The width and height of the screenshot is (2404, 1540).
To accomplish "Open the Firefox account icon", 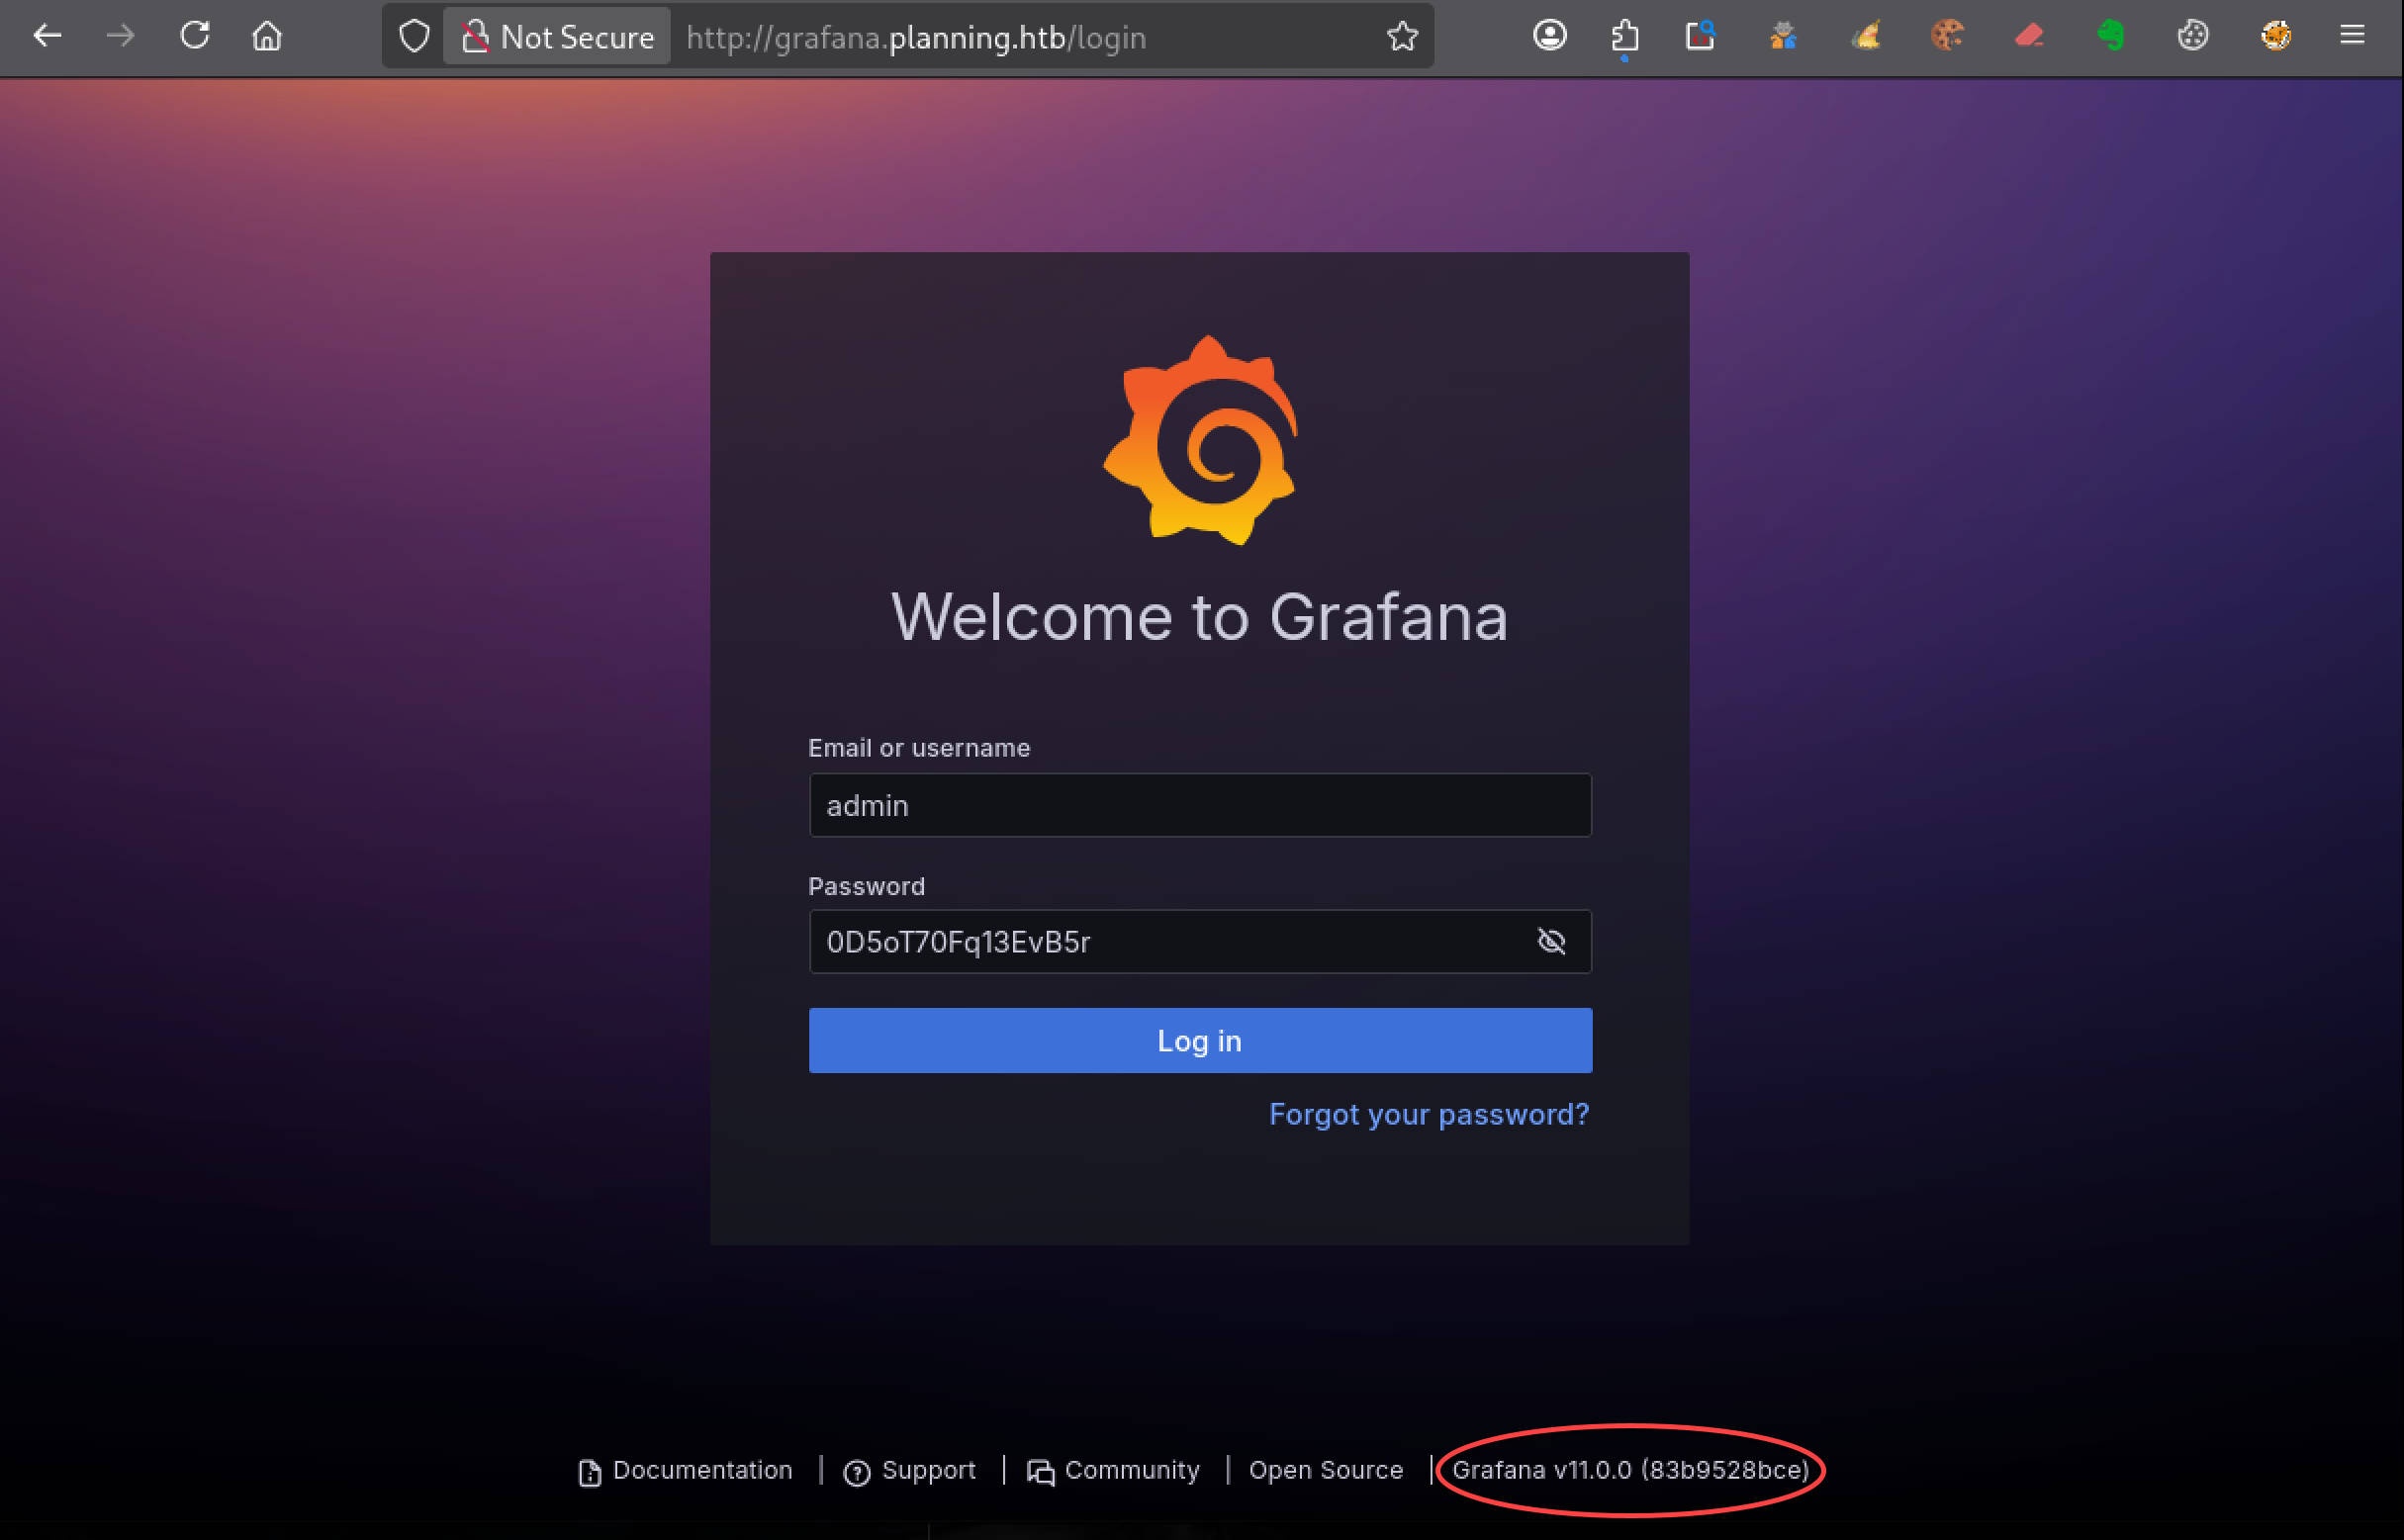I will [1549, 36].
